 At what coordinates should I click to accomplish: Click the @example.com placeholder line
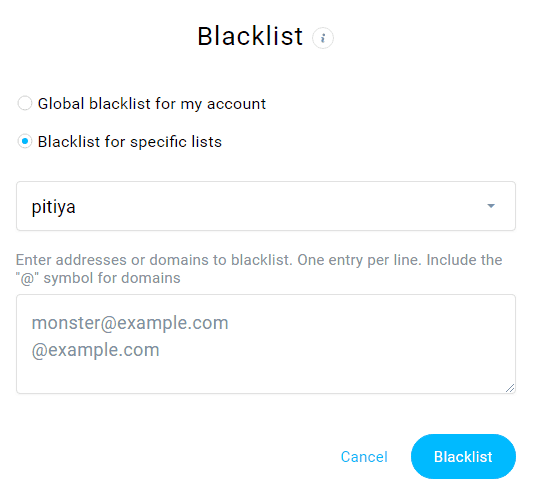[96, 350]
